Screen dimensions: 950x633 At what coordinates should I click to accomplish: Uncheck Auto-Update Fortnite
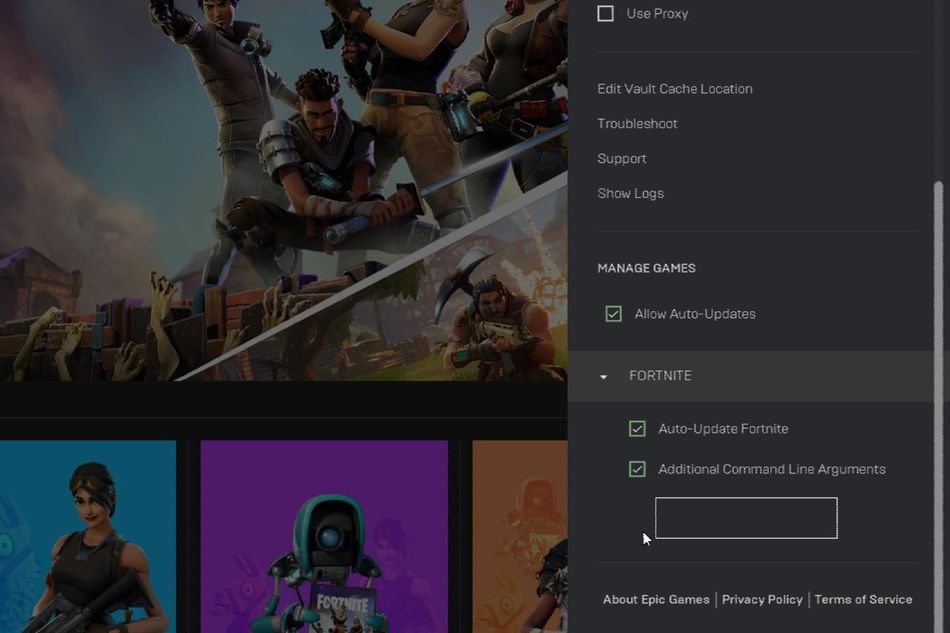click(x=637, y=429)
